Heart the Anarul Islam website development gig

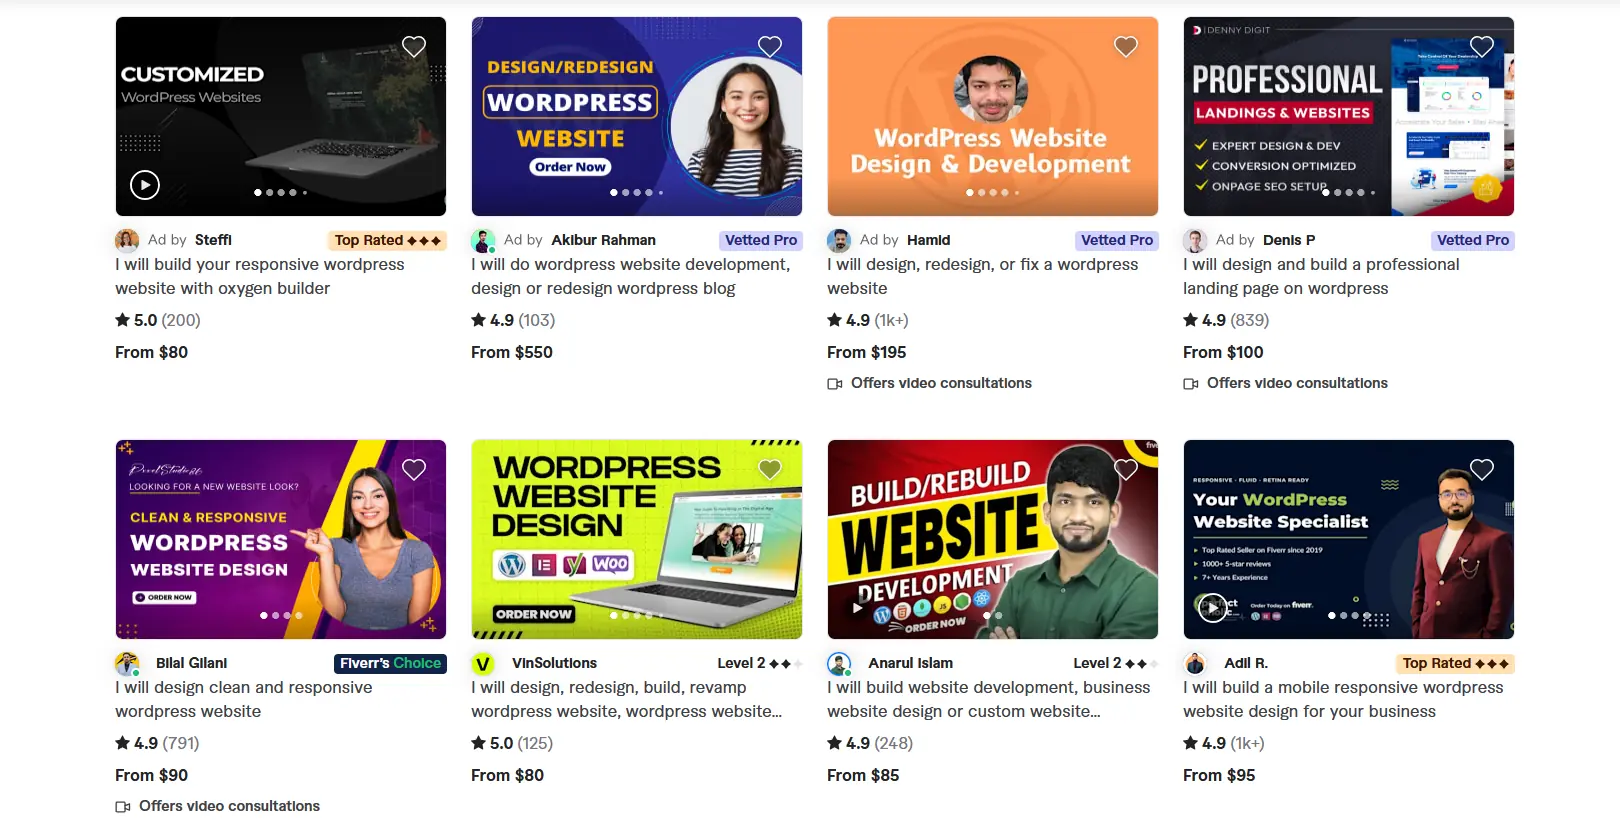point(1126,469)
